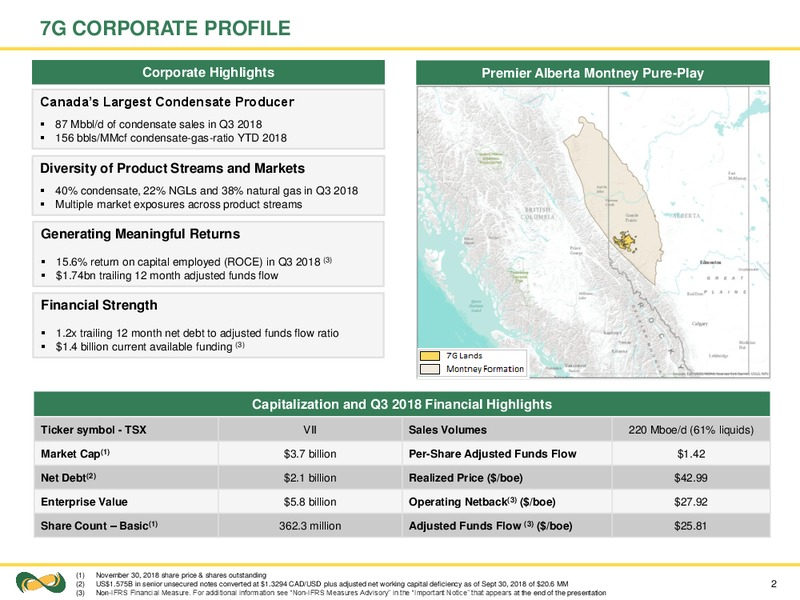800x600 pixels.
Task: Click the 'Share Count – Basic' label
Action: [x=126, y=526]
